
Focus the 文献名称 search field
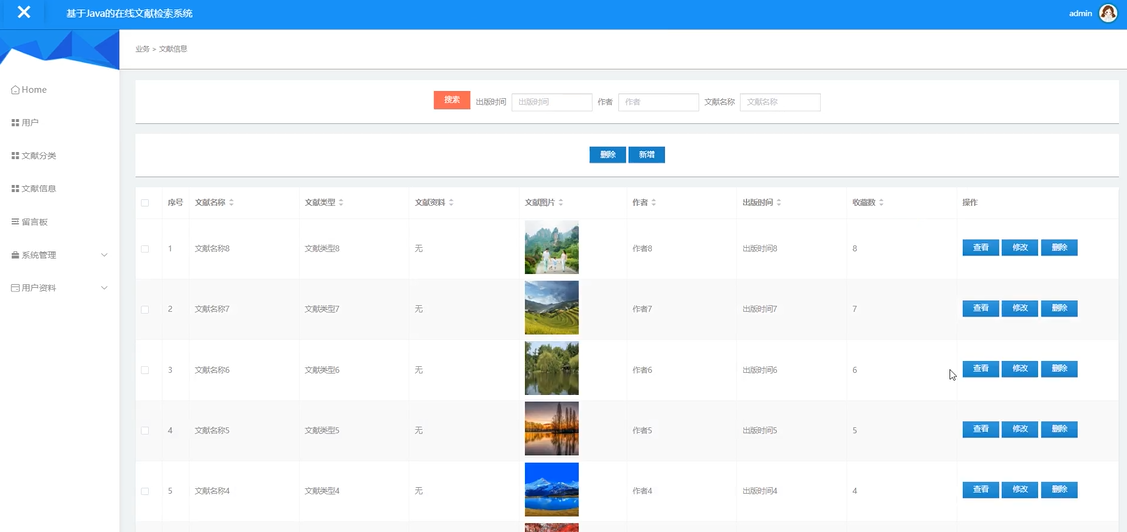[x=780, y=102]
